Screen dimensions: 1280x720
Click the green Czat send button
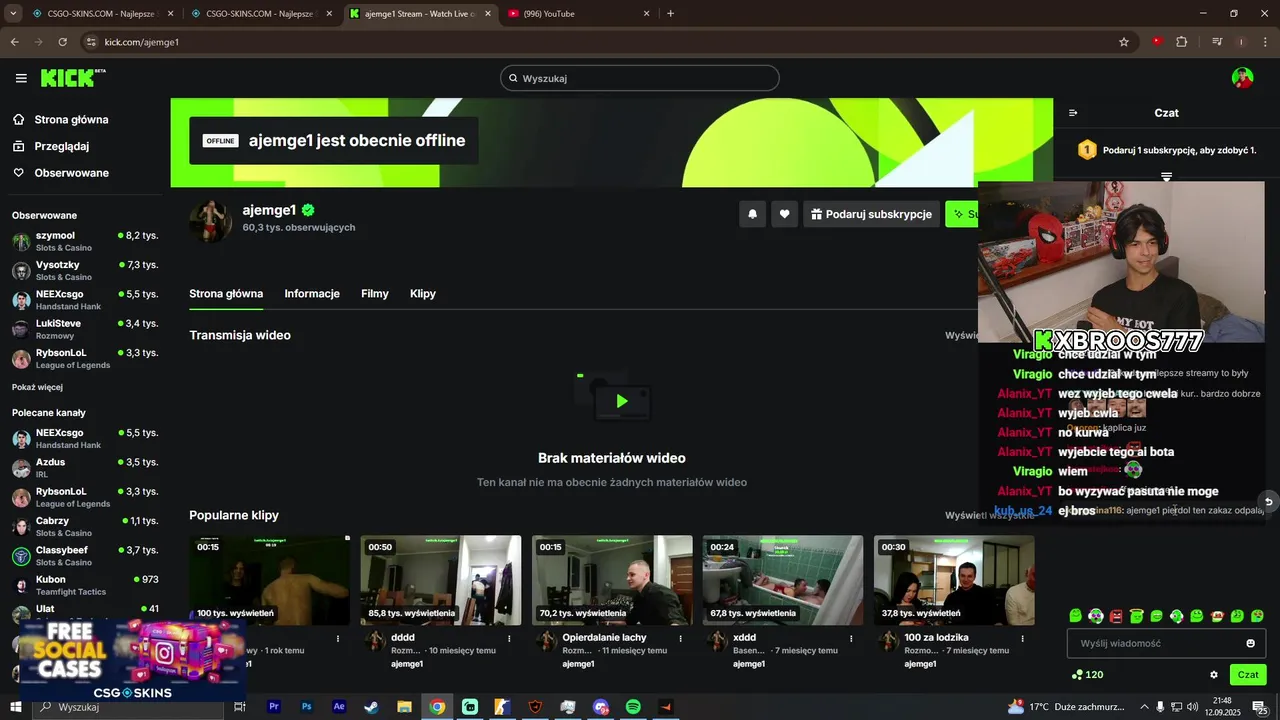[x=1248, y=675]
